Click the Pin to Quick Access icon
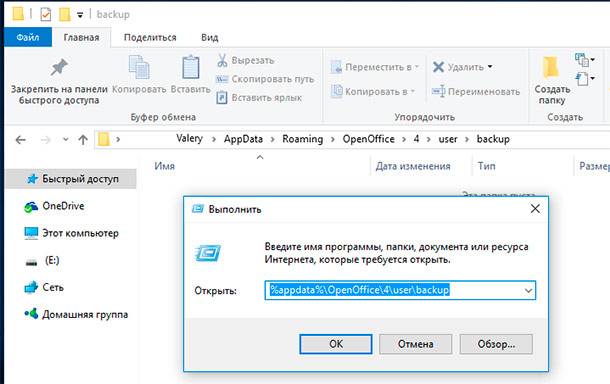 (59, 67)
